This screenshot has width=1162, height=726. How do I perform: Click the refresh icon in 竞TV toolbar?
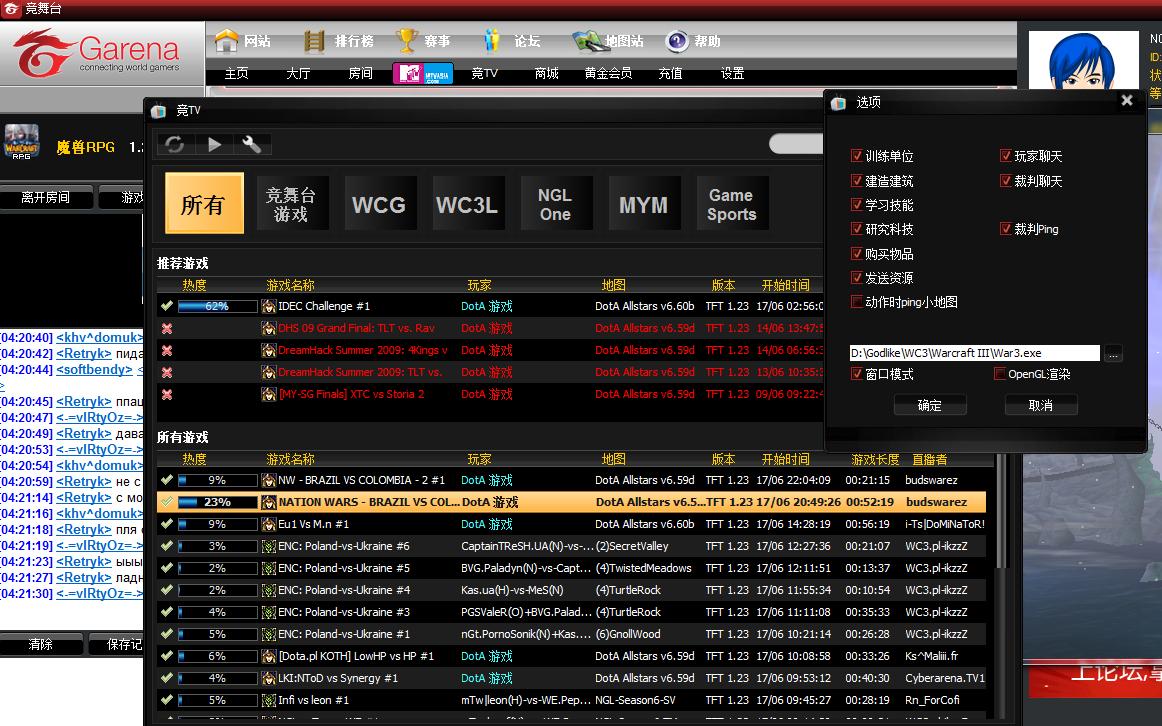pos(175,145)
